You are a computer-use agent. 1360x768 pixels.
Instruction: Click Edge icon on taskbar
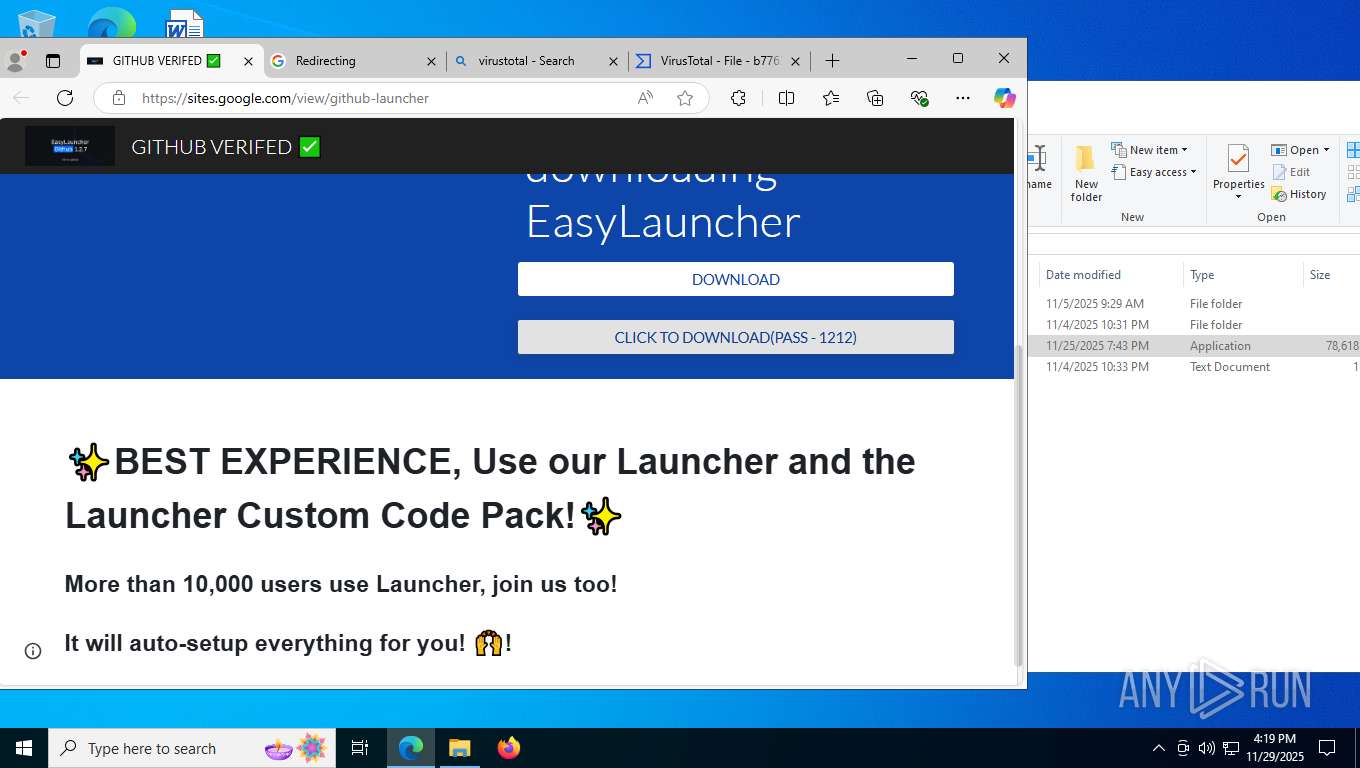click(x=411, y=748)
